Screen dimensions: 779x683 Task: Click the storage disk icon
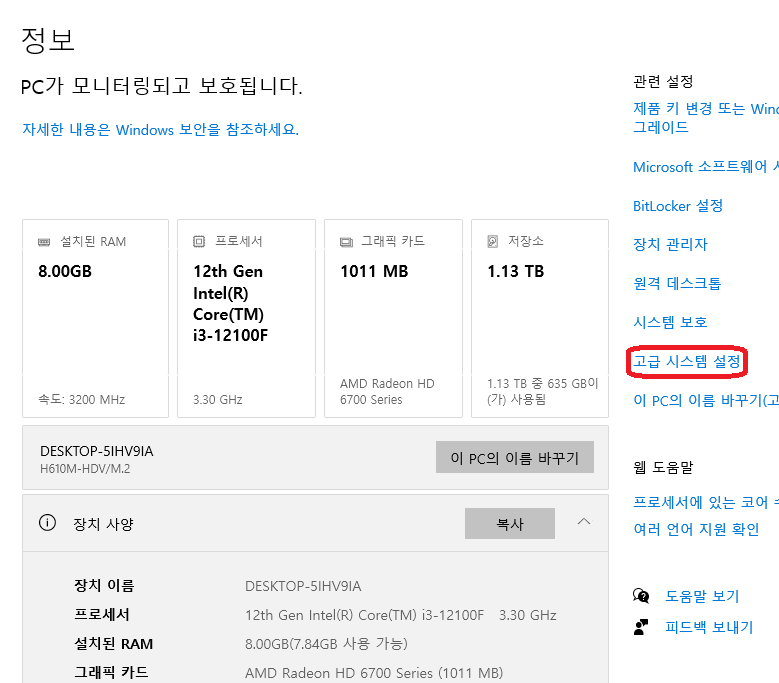click(x=492, y=241)
